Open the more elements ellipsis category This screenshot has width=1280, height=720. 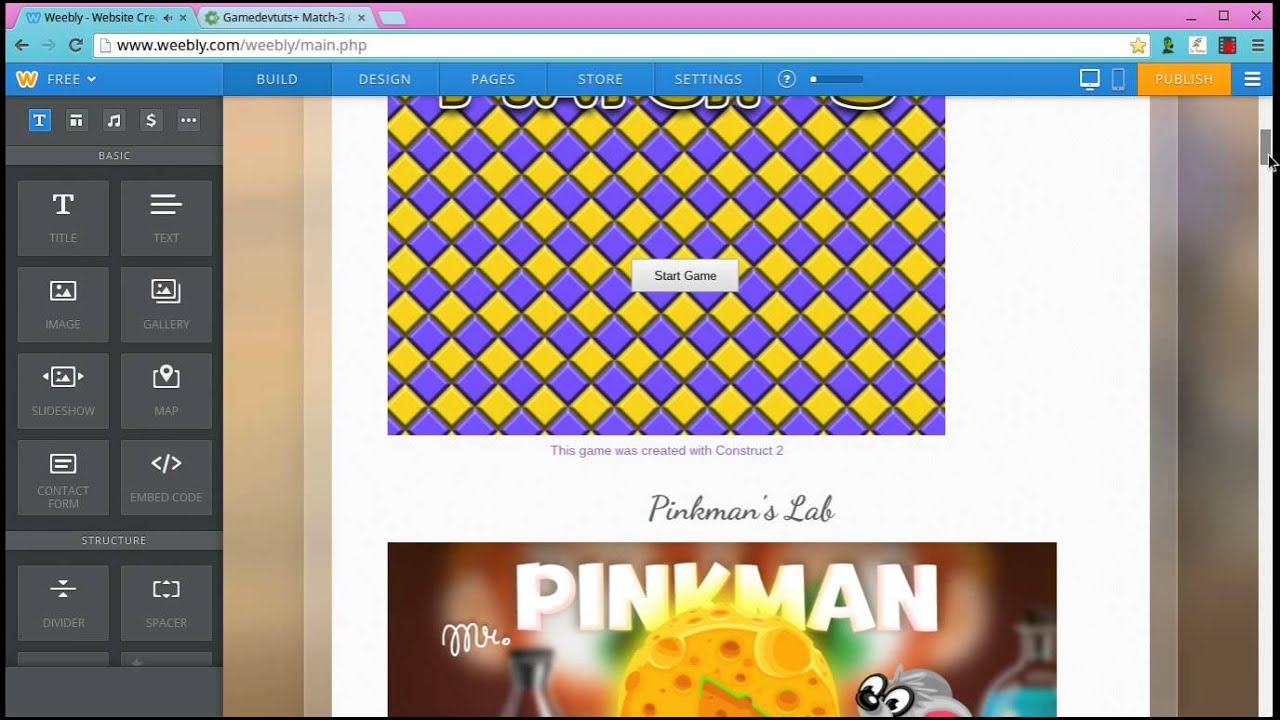[188, 120]
